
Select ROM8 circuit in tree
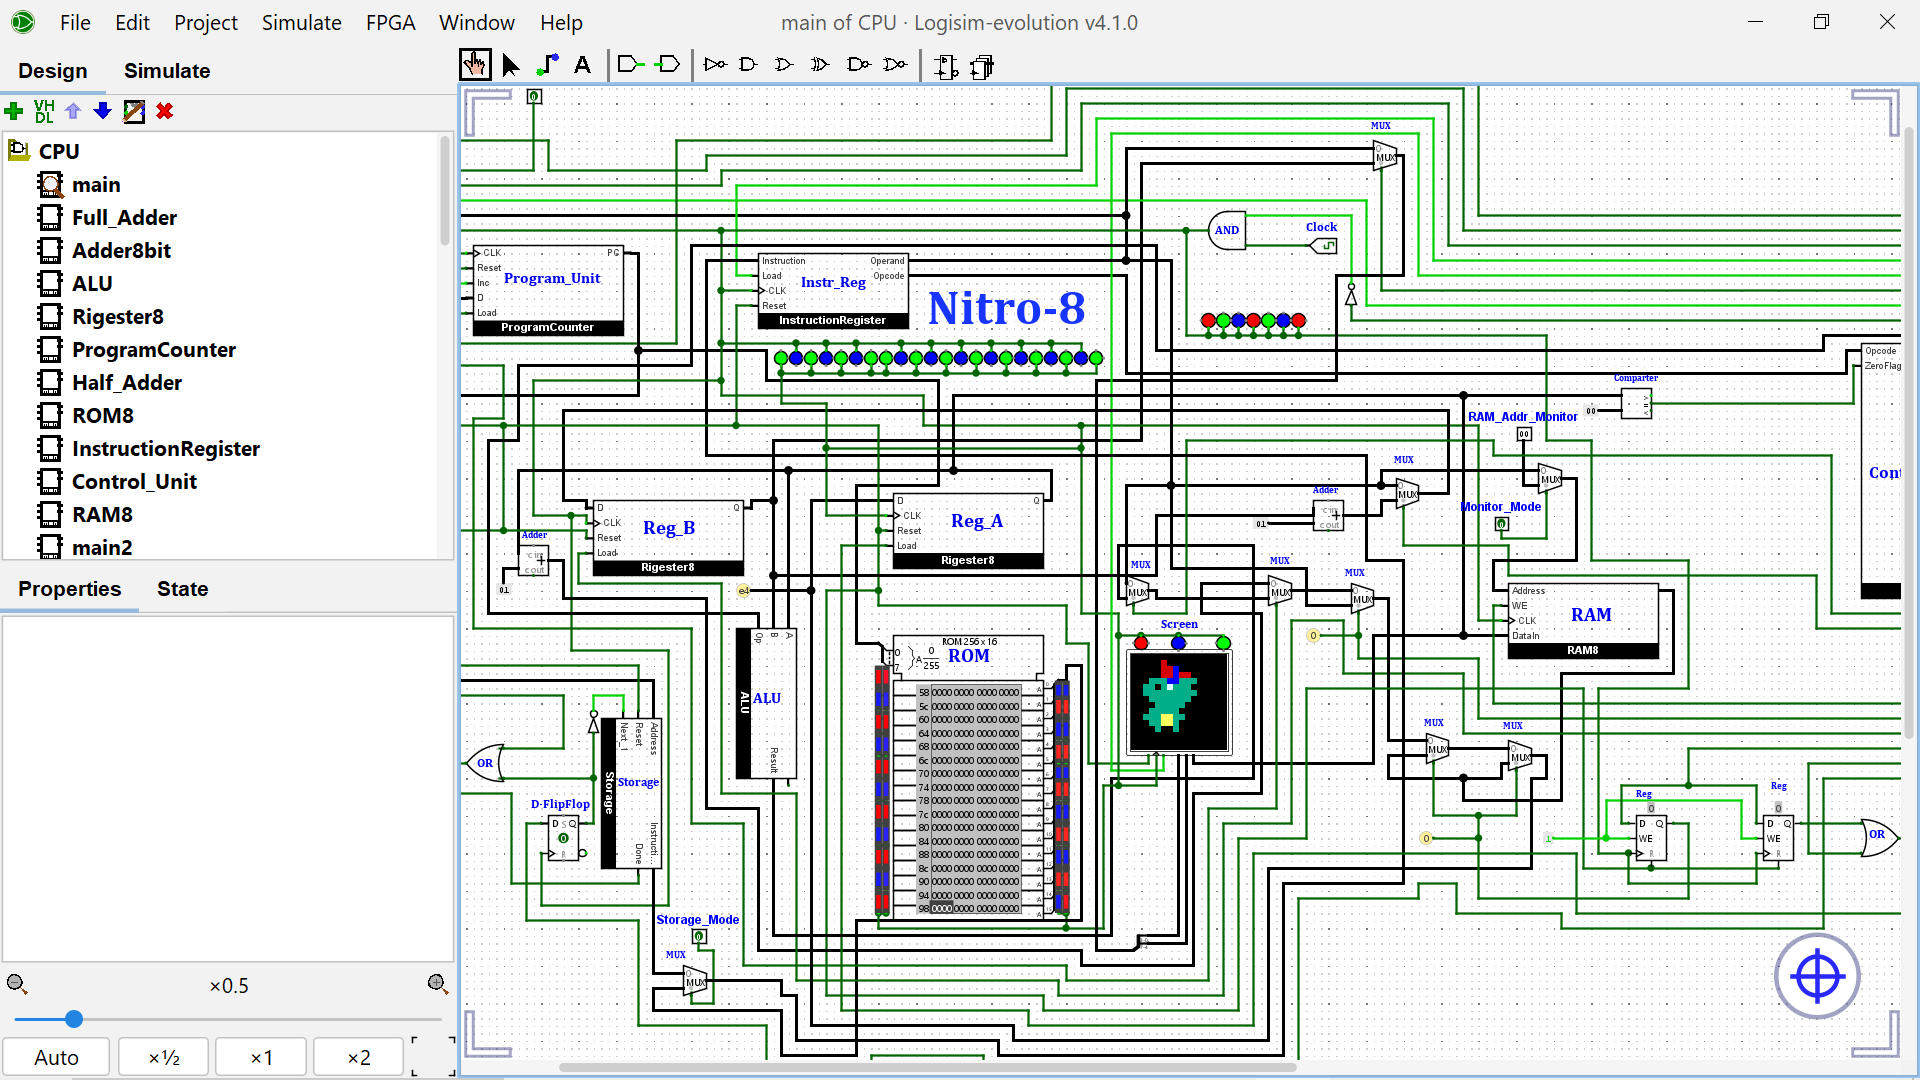(103, 416)
